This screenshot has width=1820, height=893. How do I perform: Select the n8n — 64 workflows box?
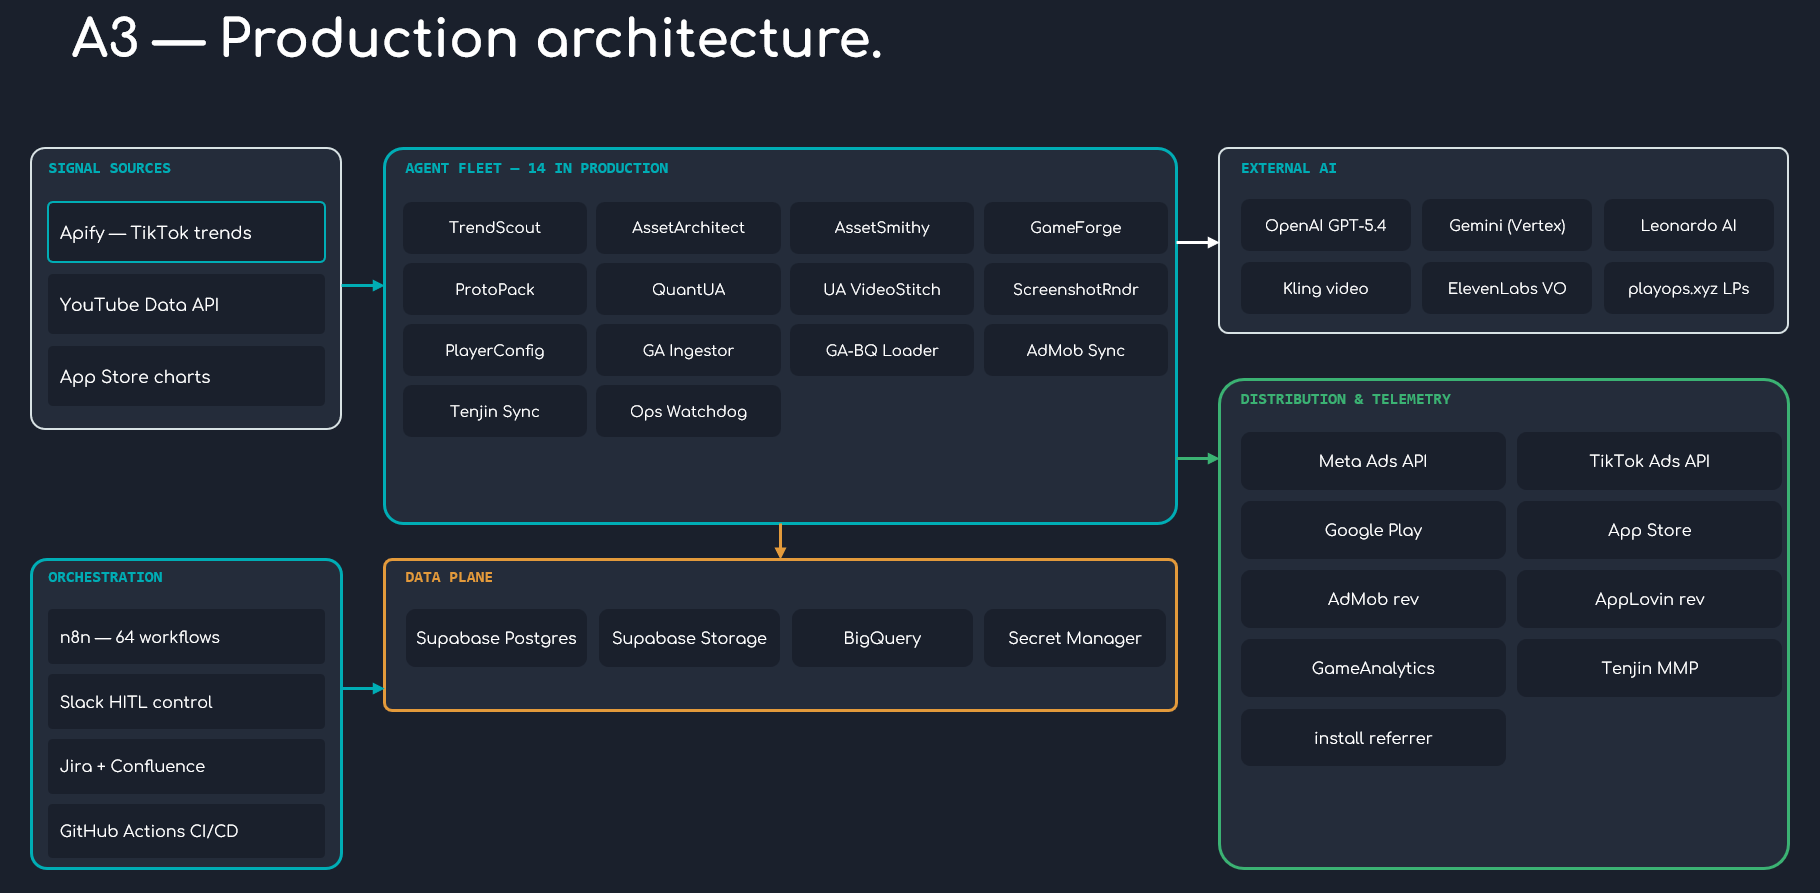click(186, 637)
